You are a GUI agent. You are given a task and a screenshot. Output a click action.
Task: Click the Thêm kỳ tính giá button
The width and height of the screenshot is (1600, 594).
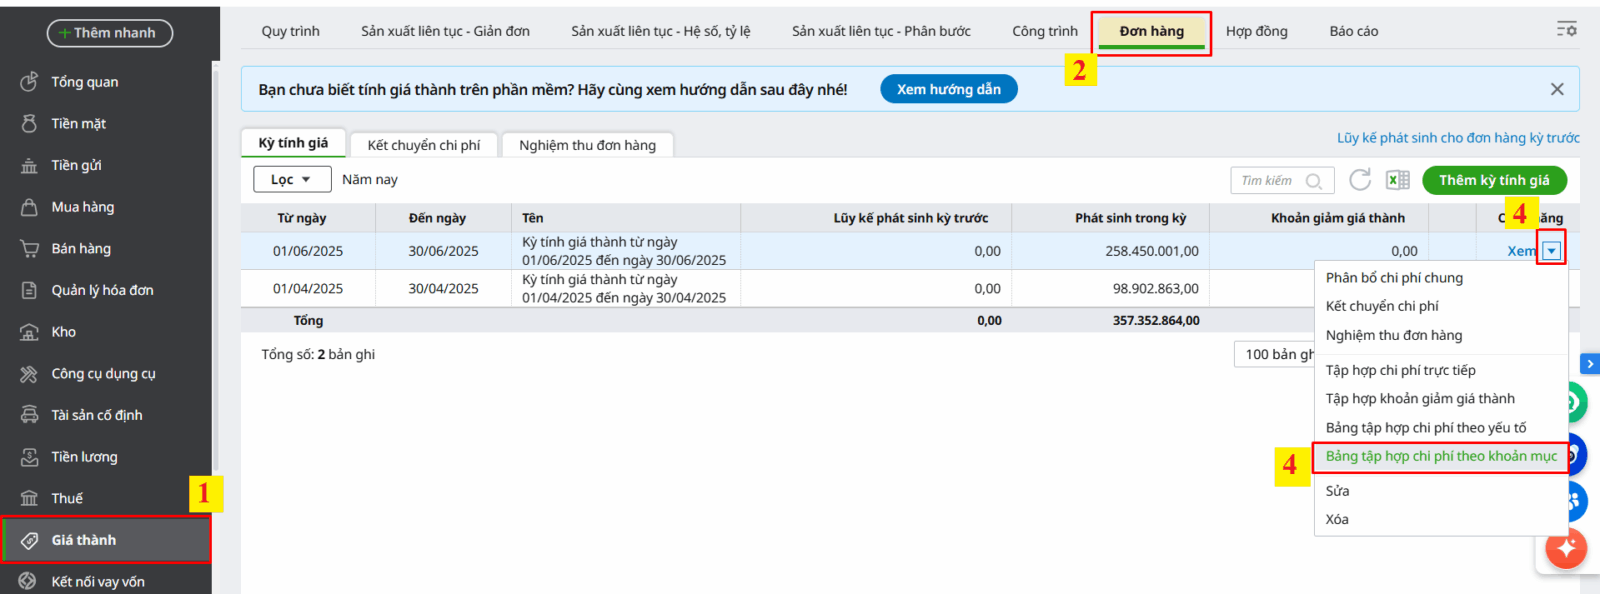click(x=1493, y=180)
